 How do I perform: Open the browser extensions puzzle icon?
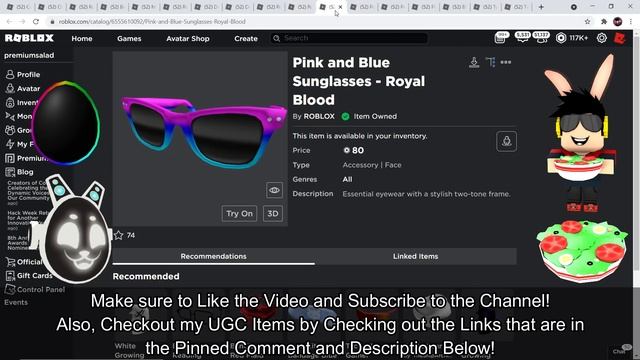pos(604,22)
